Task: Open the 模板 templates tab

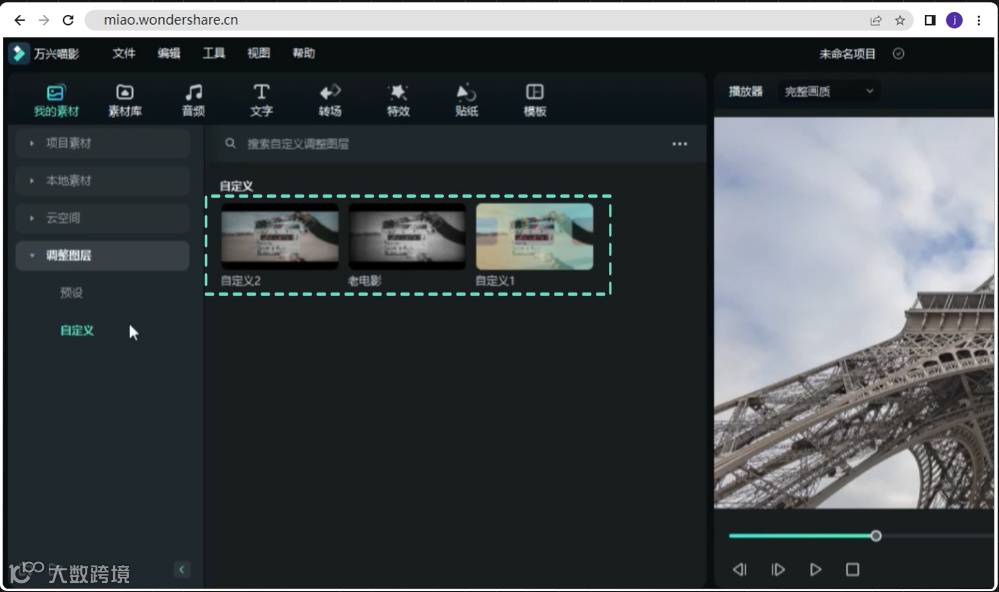Action: 535,101
